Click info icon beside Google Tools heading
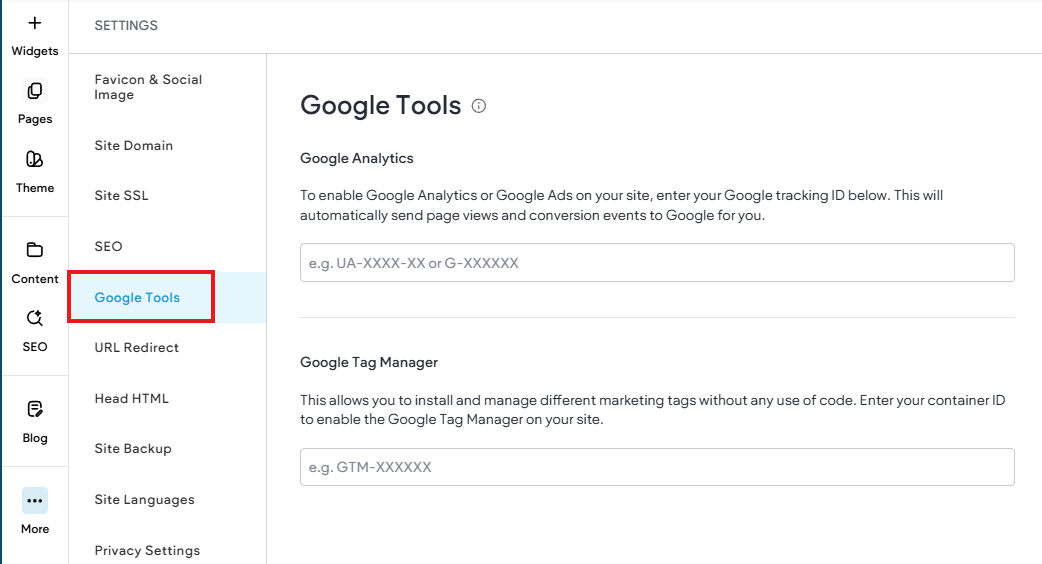This screenshot has height=564, width=1042. [x=478, y=106]
